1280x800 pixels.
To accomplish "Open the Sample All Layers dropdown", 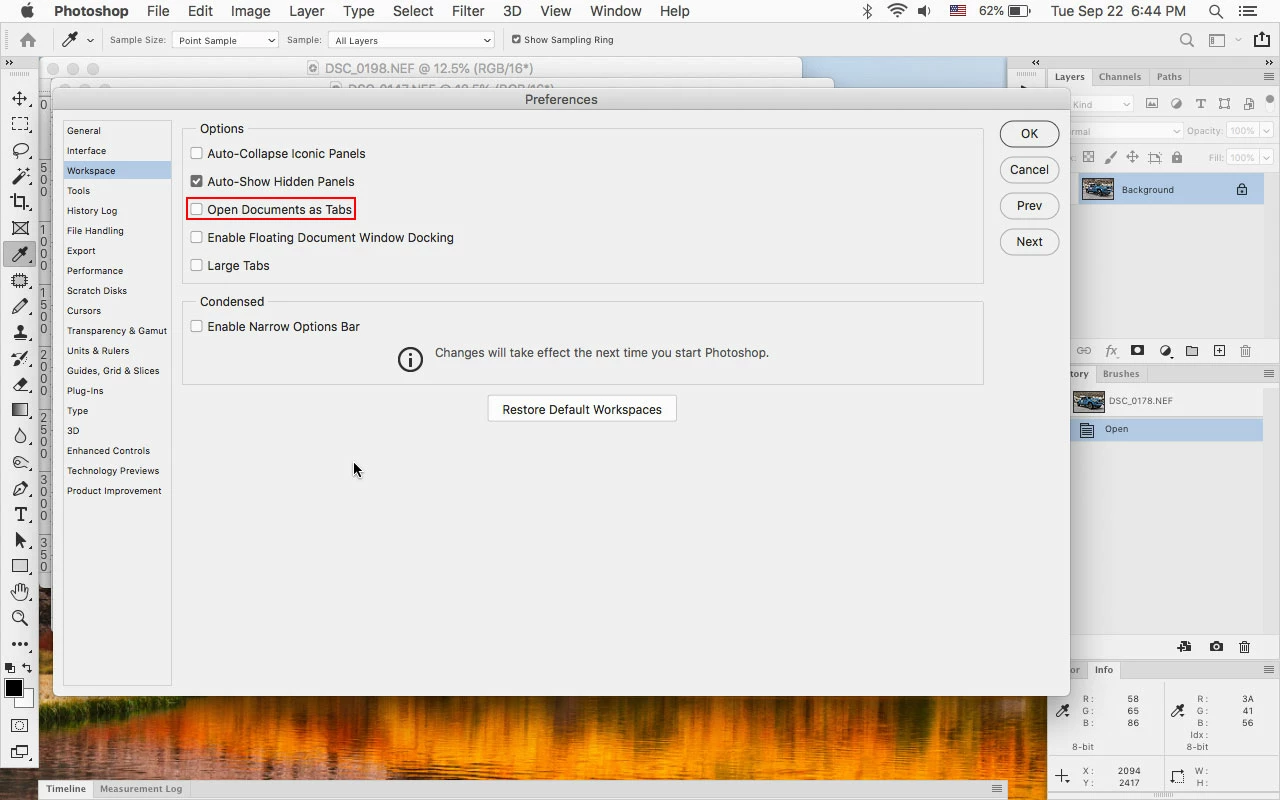I will click(411, 40).
